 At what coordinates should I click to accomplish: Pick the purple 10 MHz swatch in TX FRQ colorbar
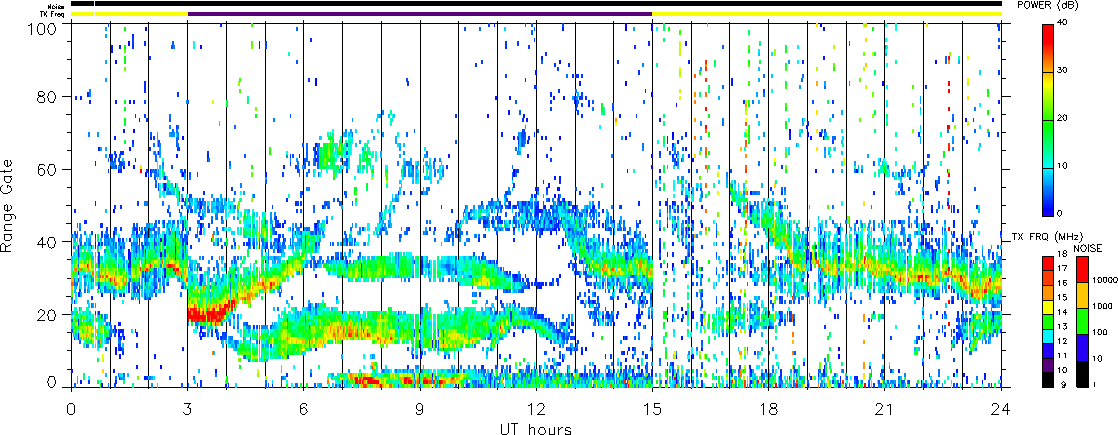point(1047,367)
